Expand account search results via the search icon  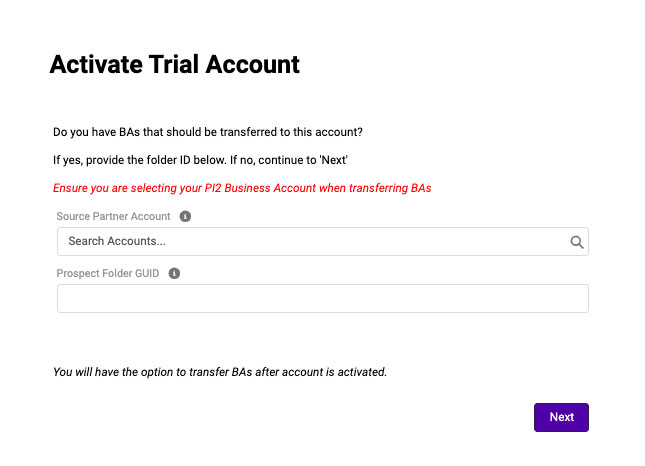[x=576, y=241]
